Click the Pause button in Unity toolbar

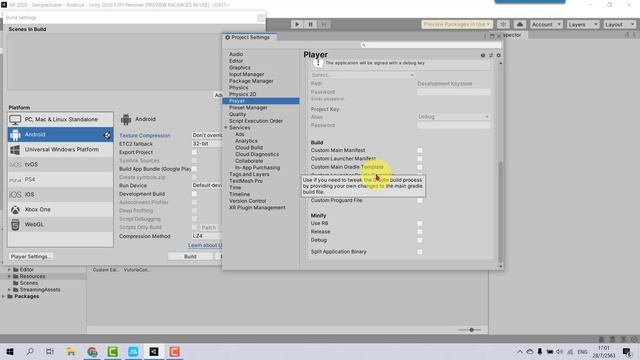click(310, 24)
